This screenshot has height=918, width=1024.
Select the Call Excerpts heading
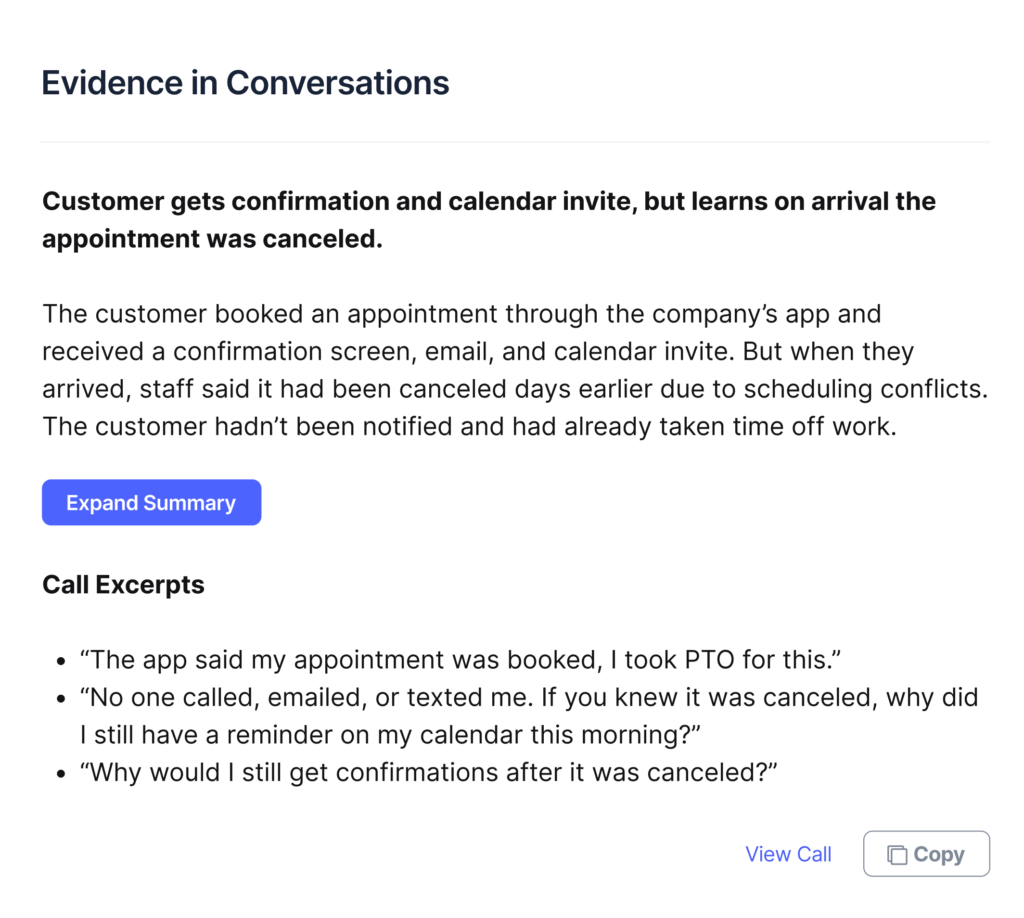pos(123,584)
